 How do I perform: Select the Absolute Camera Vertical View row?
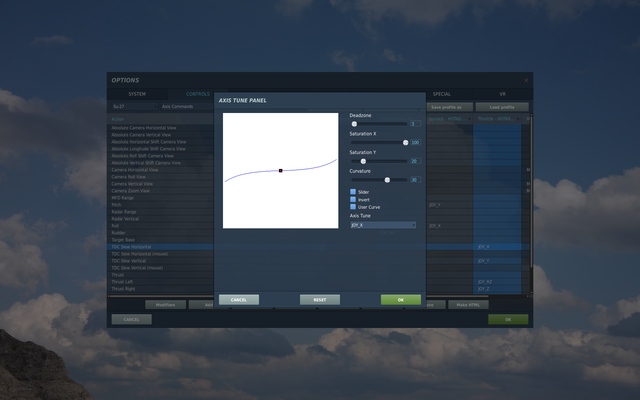(160, 135)
